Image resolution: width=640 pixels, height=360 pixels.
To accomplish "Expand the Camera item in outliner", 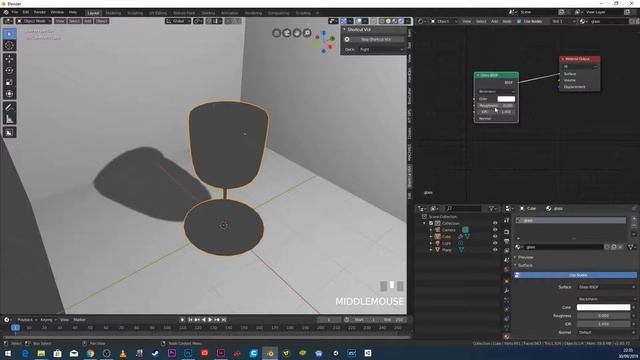I will 431,230.
